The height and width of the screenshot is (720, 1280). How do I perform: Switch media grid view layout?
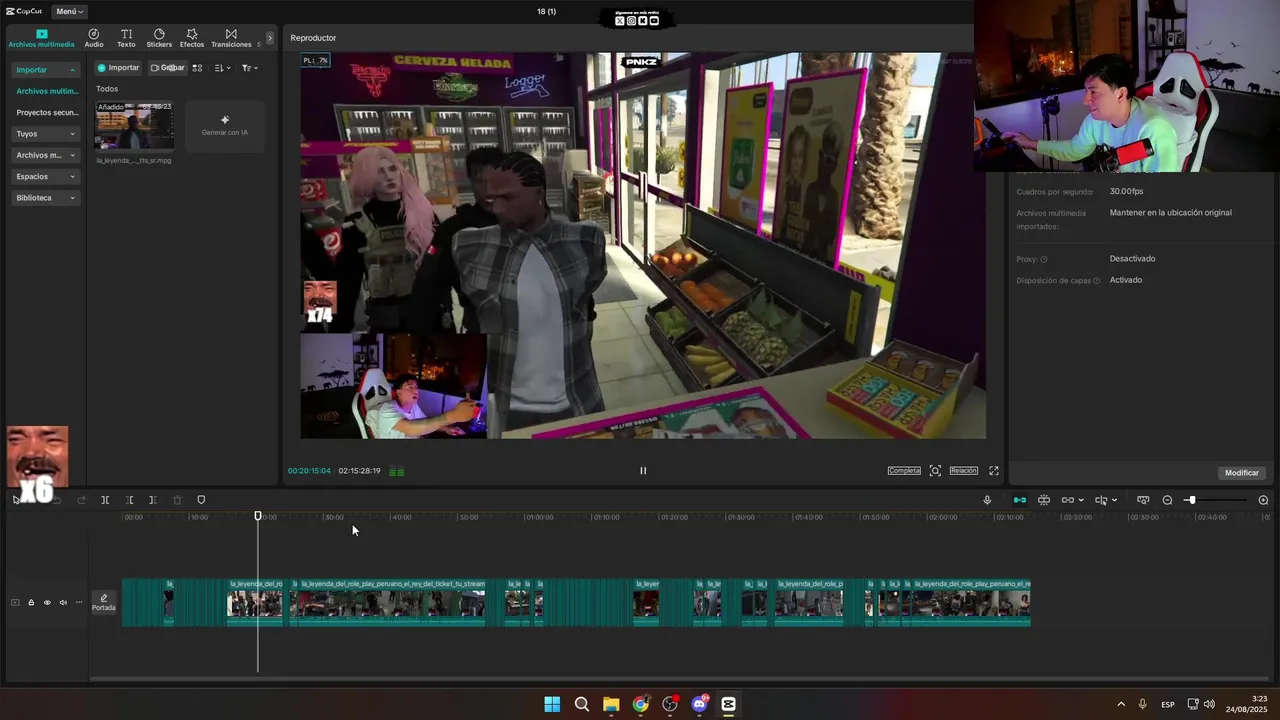pyautogui.click(x=197, y=68)
